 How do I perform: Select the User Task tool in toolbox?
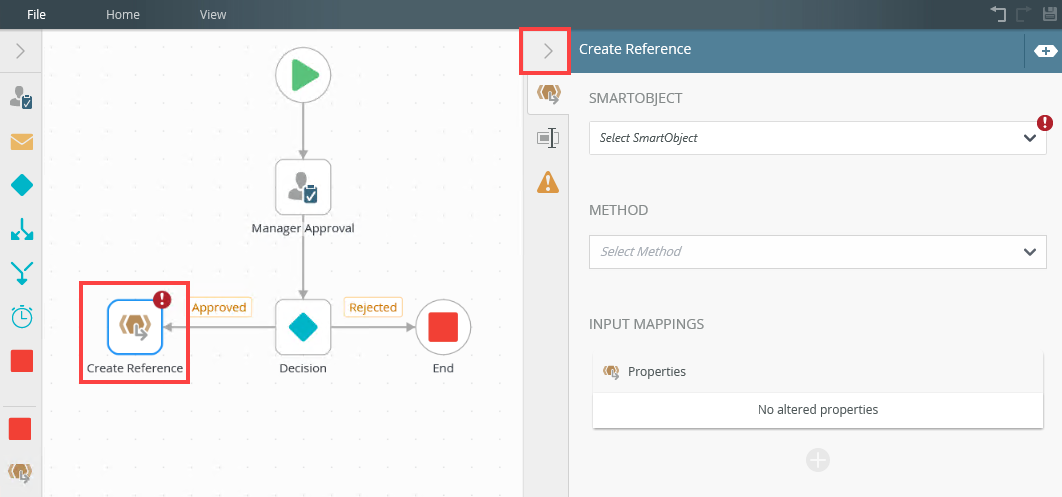(x=21, y=97)
